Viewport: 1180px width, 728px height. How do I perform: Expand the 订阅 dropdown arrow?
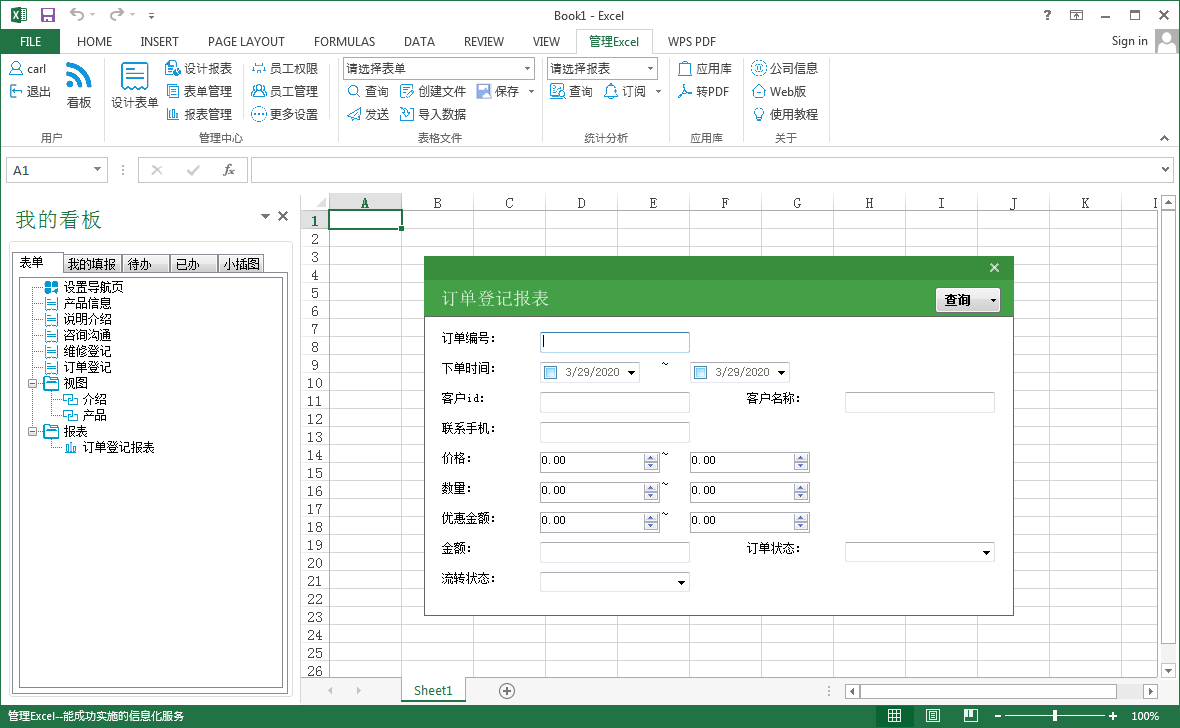[x=658, y=91]
